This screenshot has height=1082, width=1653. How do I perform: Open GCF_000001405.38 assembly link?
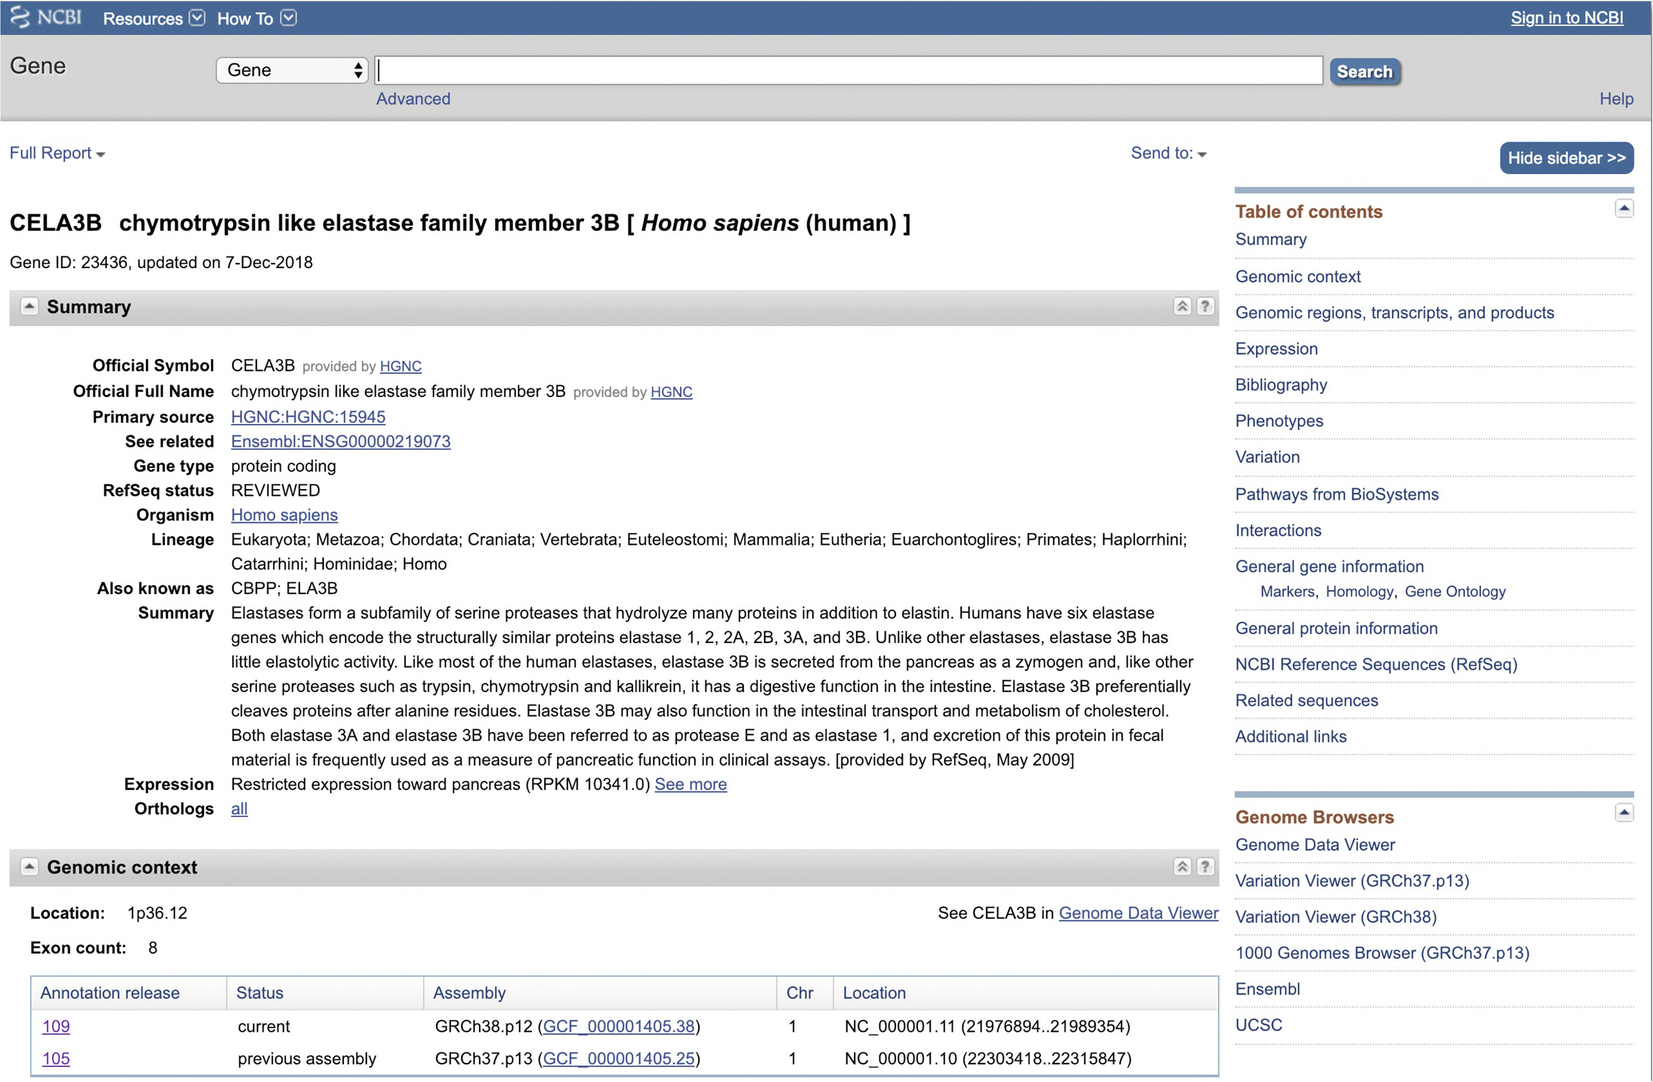pos(619,1026)
